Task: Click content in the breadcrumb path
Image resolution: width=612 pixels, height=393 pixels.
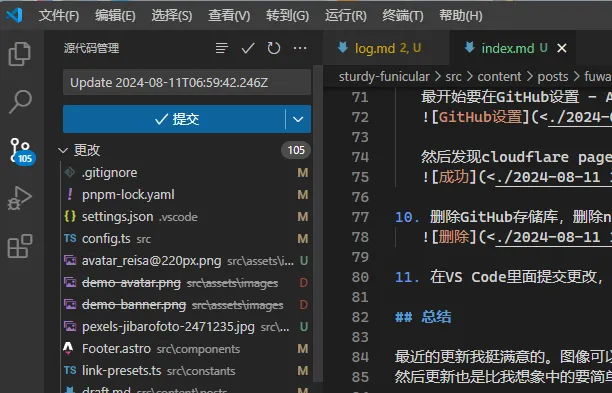Action: pos(499,76)
